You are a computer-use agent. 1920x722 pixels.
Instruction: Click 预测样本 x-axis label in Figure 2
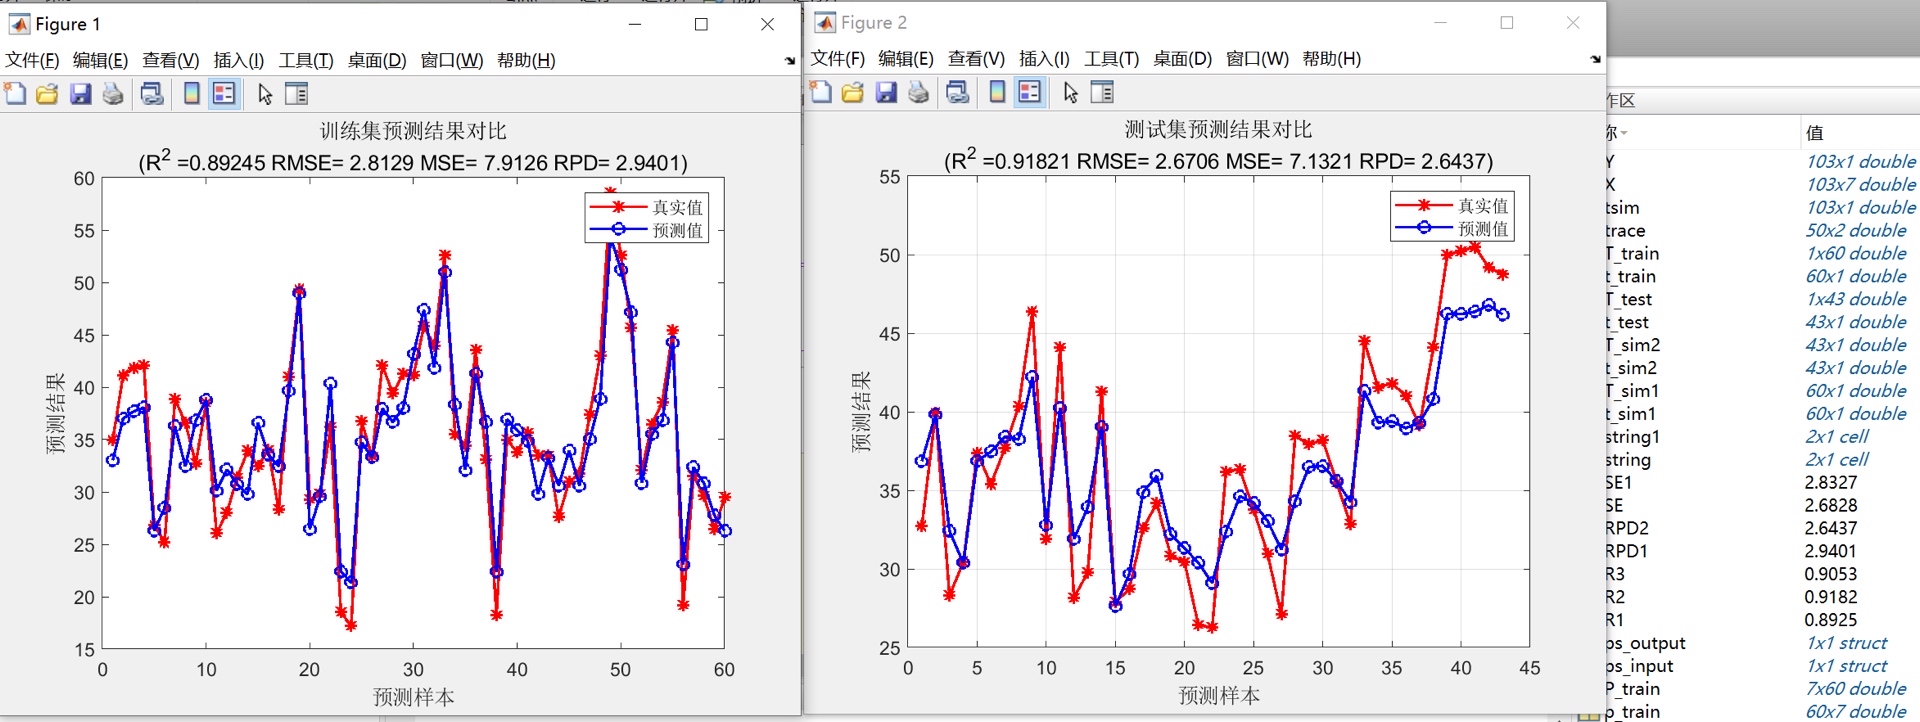click(x=1218, y=695)
